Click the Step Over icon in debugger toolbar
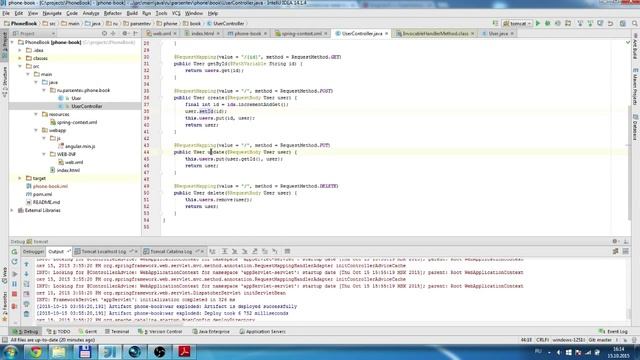Image resolution: width=640 pixels, height=360 pixels. coord(224,251)
